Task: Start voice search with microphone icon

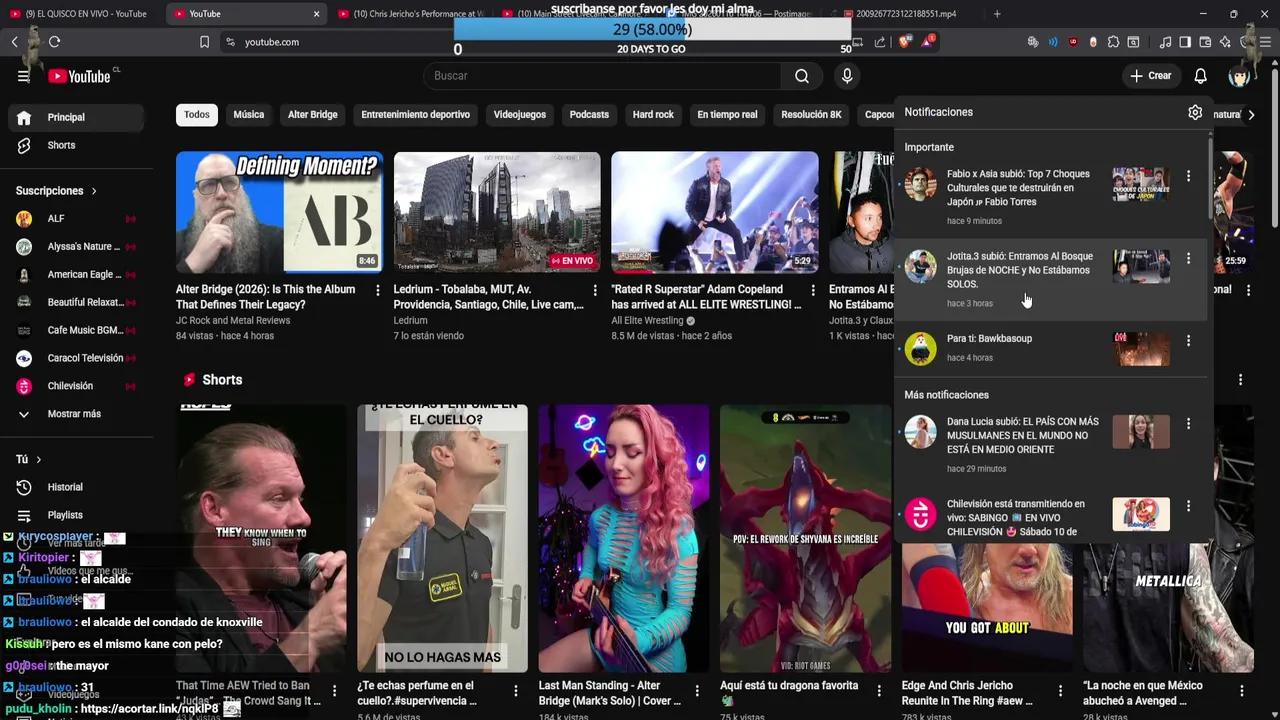Action: [x=847, y=76]
